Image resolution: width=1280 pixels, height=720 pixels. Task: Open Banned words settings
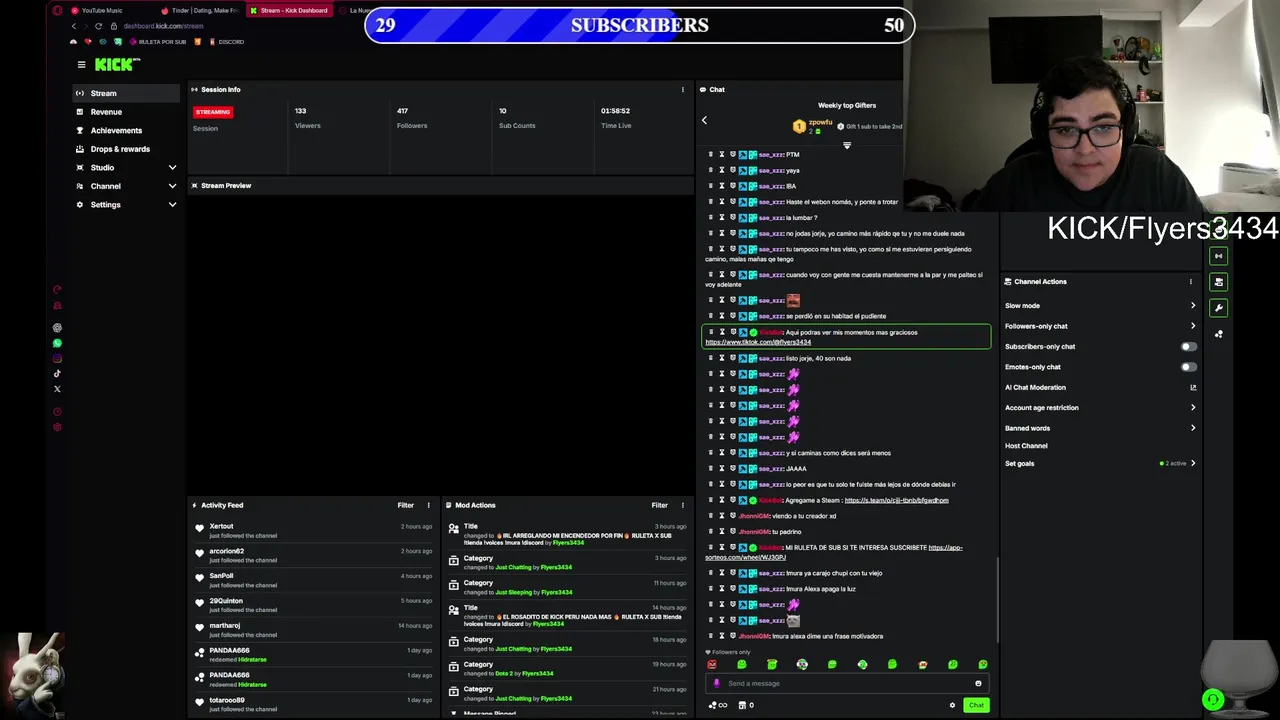click(x=1100, y=428)
